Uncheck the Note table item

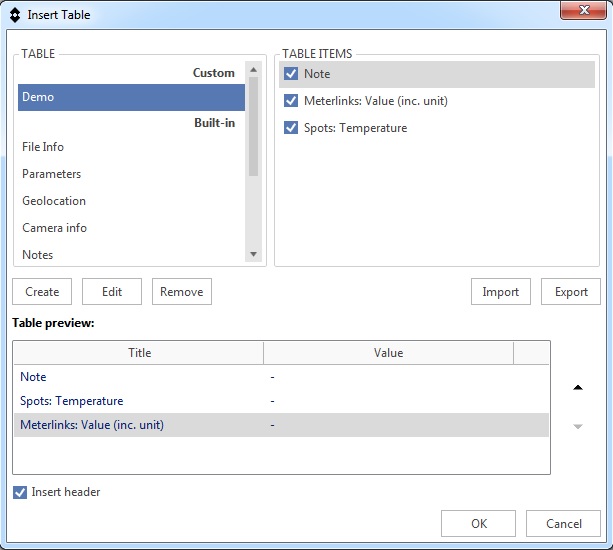click(291, 74)
